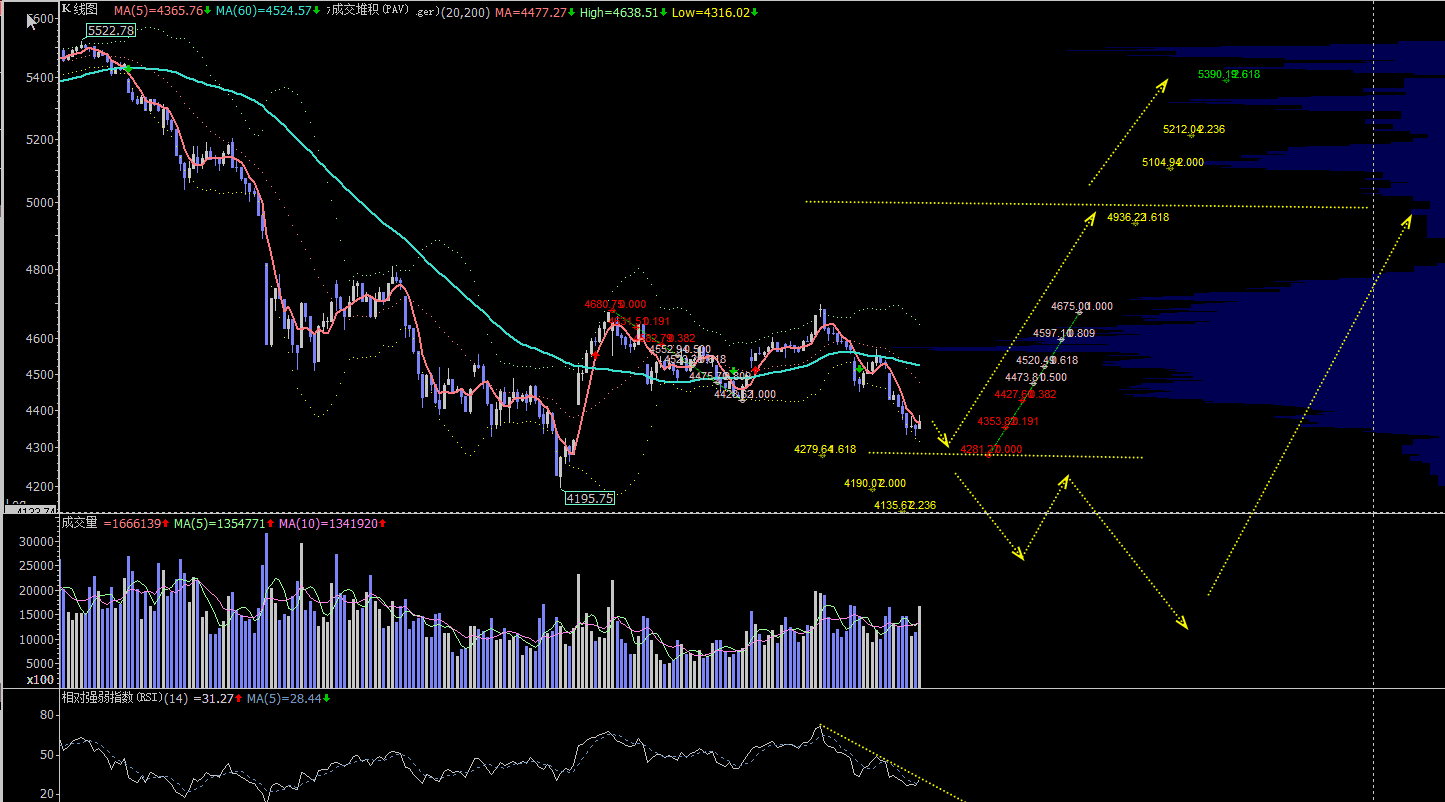Click the red 4281.20 Fibonacci 0.000 label
This screenshot has height=802, width=1445.
click(x=991, y=450)
